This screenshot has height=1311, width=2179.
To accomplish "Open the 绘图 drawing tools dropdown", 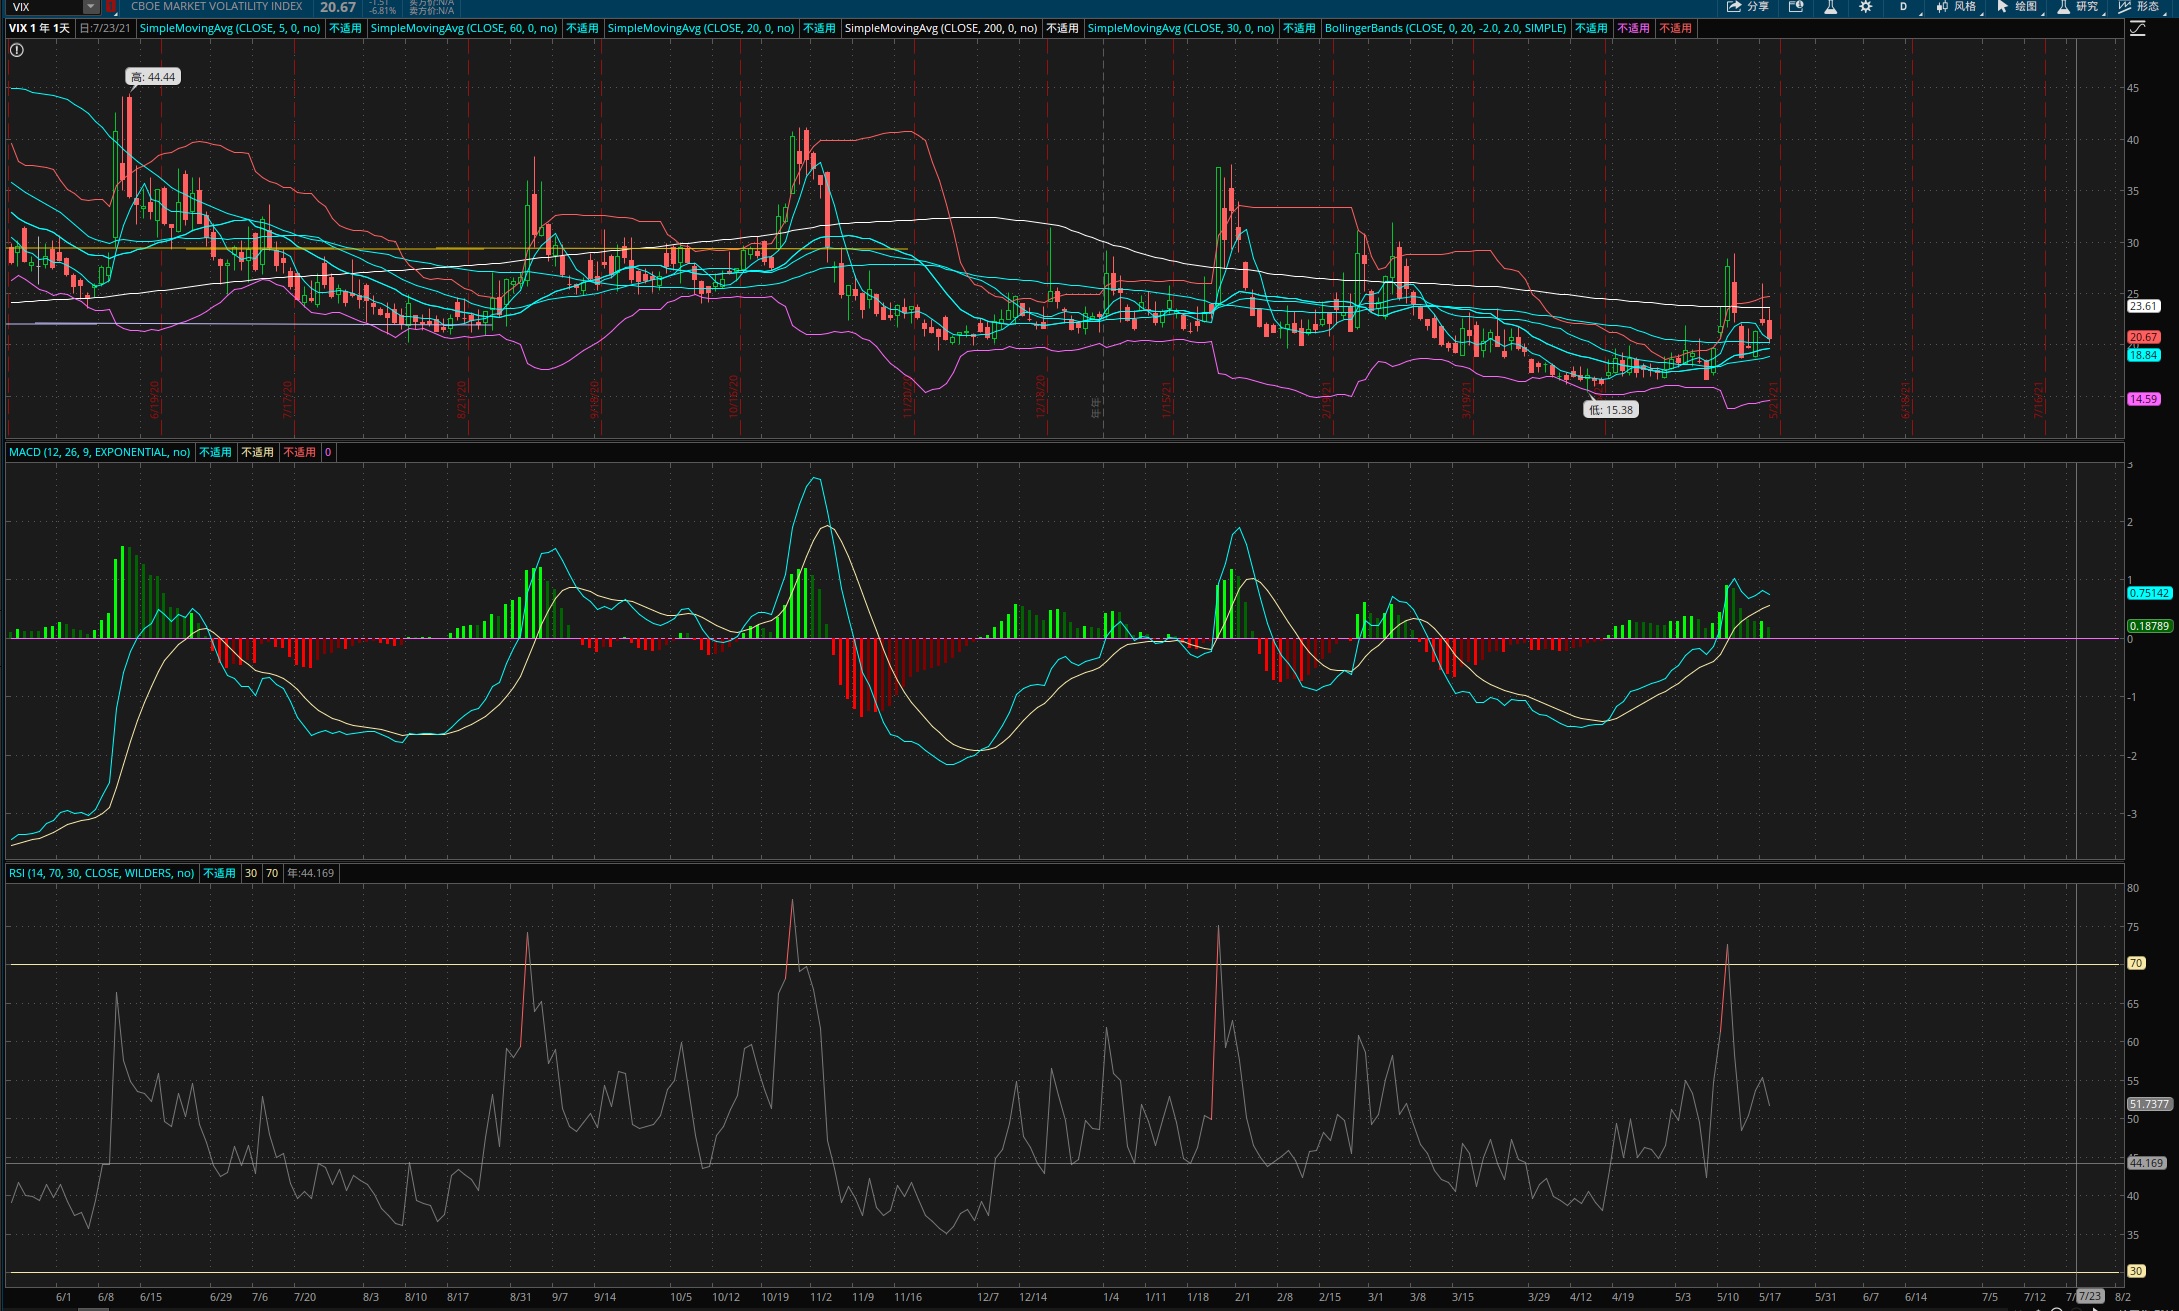I will click(2019, 7).
